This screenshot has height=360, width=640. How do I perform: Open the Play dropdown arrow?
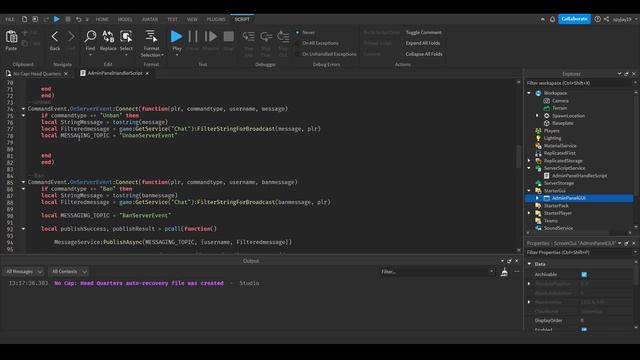pos(177,55)
